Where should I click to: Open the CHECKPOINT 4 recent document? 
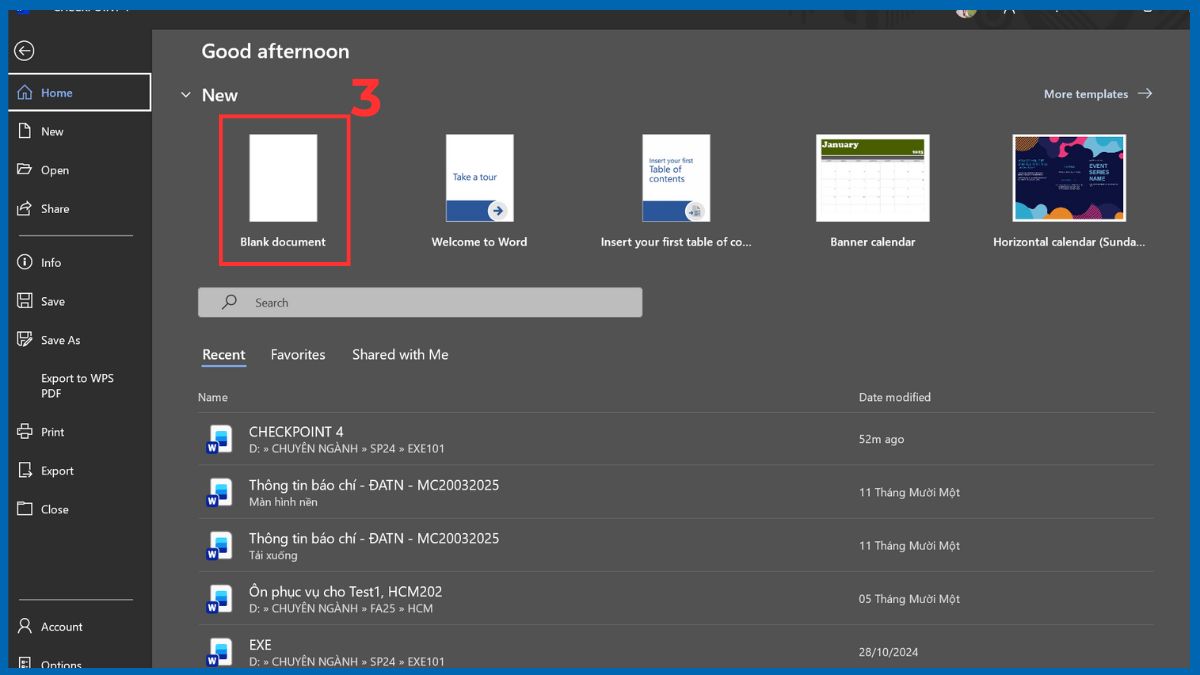click(296, 432)
